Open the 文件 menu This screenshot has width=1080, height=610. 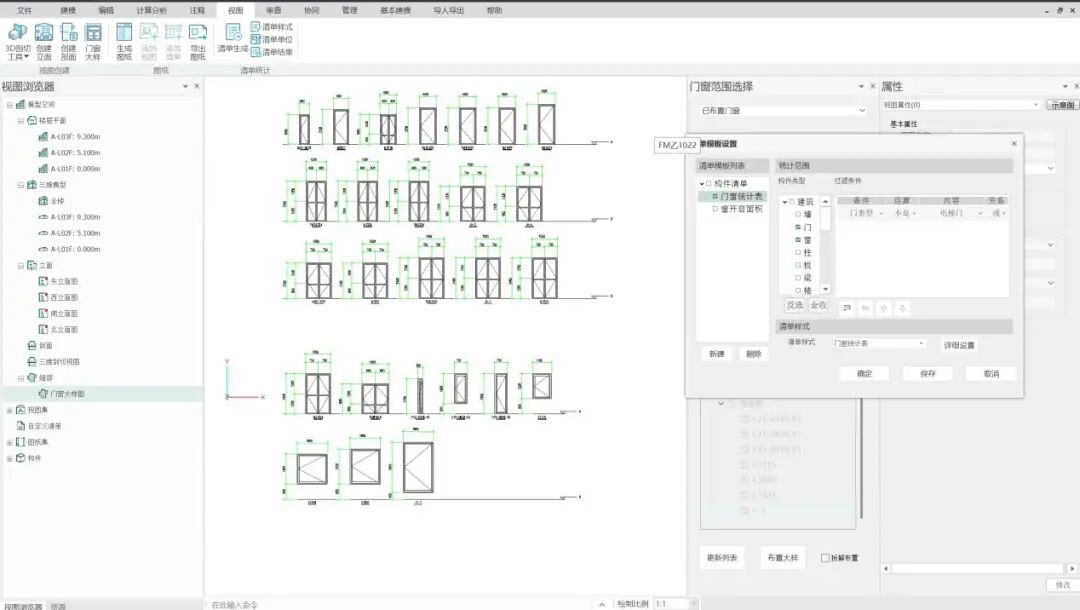[x=24, y=10]
